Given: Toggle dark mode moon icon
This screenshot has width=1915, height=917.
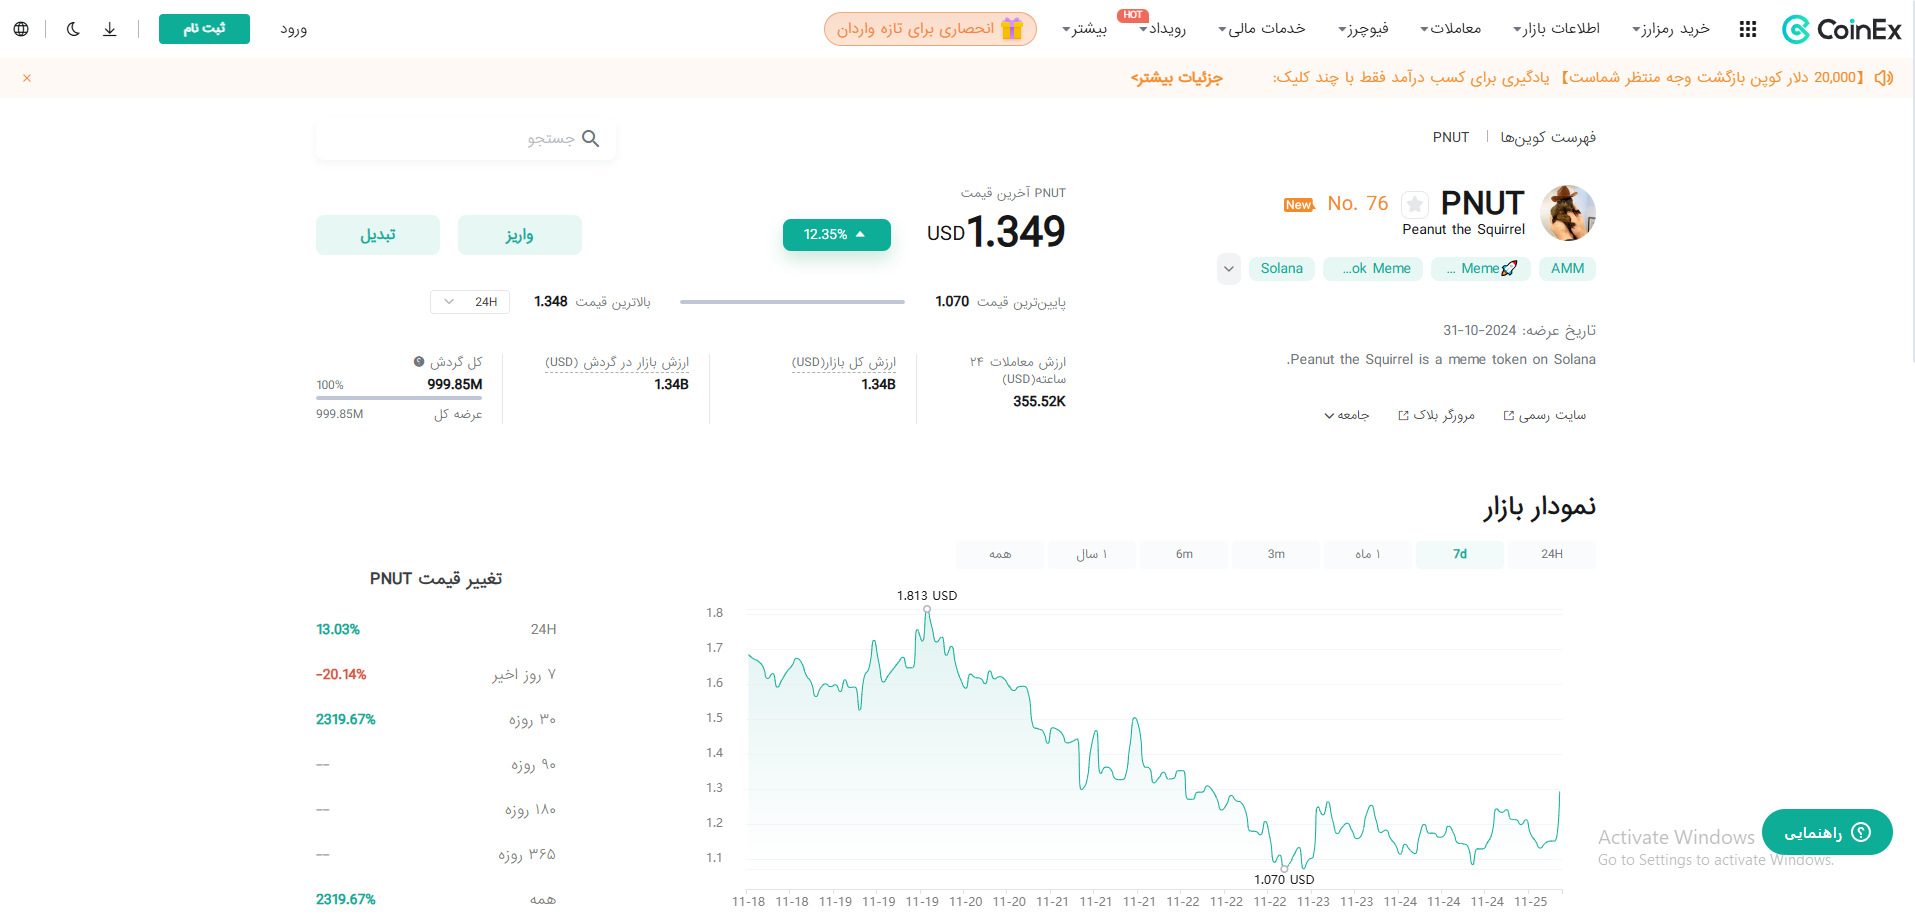Looking at the screenshot, I should (x=73, y=29).
